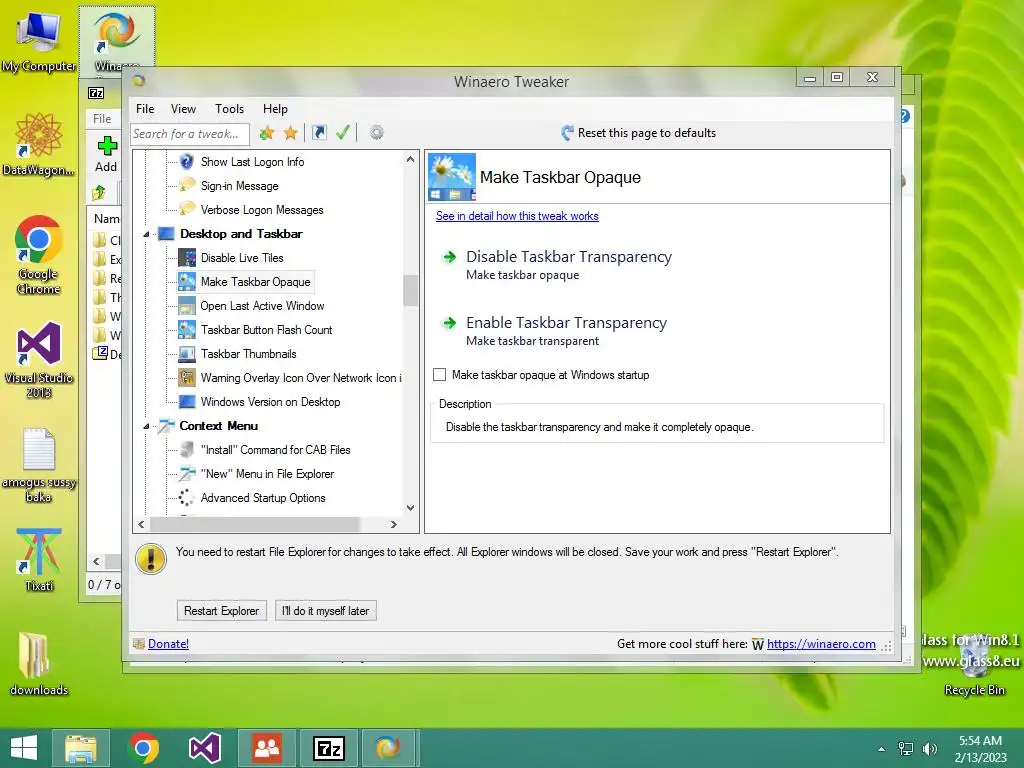Open the settings gear toolbar icon
Screen dimensions: 1024x768
point(376,133)
